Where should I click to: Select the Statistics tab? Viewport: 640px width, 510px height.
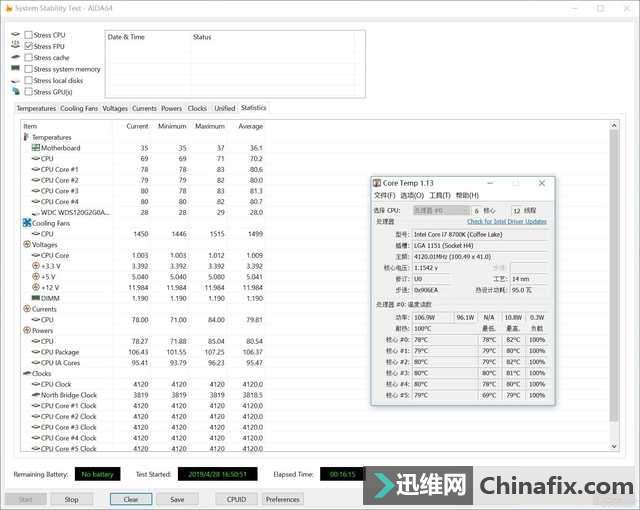pos(253,108)
